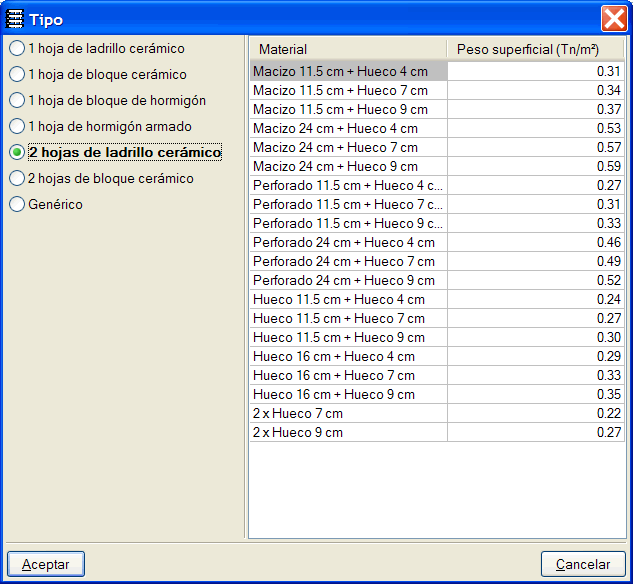Viewport: 633px width, 584px height.
Task: Select row 'Macizo 24 cm + Hueco 9 cm'
Action: pos(437,166)
